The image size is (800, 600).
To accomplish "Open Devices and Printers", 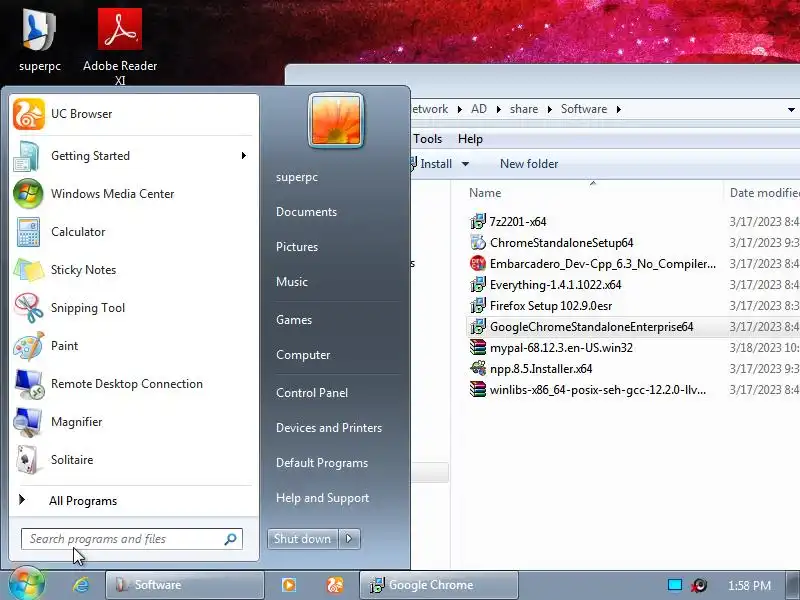I will 329,428.
